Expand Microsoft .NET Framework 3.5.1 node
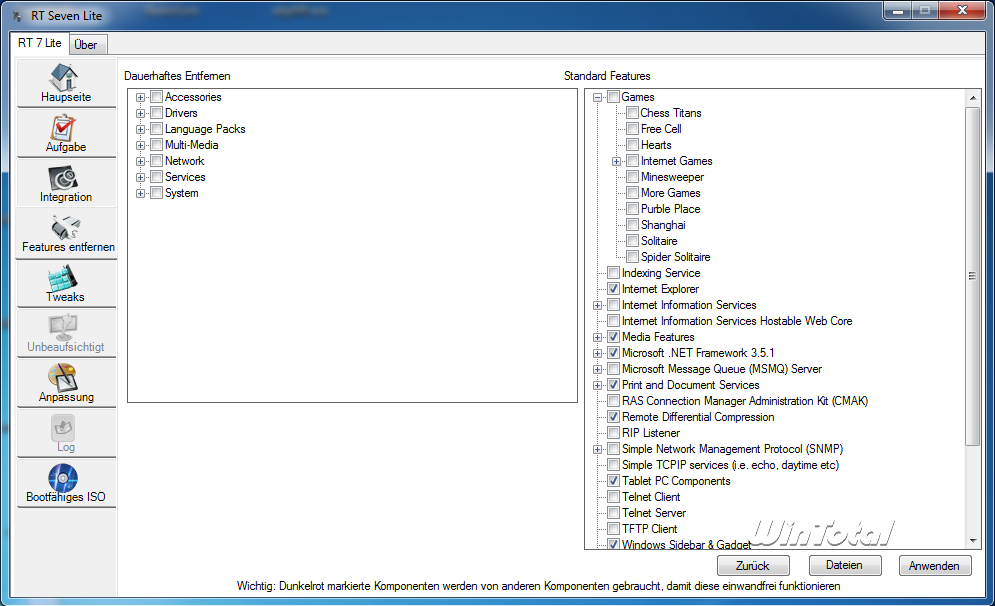Image resolution: width=995 pixels, height=606 pixels. tap(597, 353)
